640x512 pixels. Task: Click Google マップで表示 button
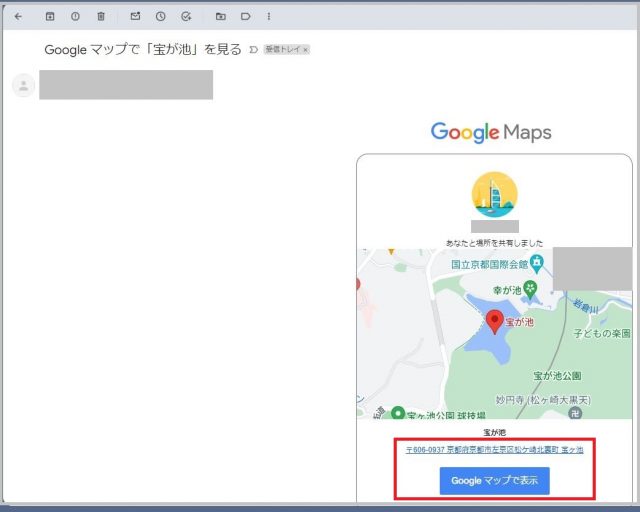[x=494, y=481]
